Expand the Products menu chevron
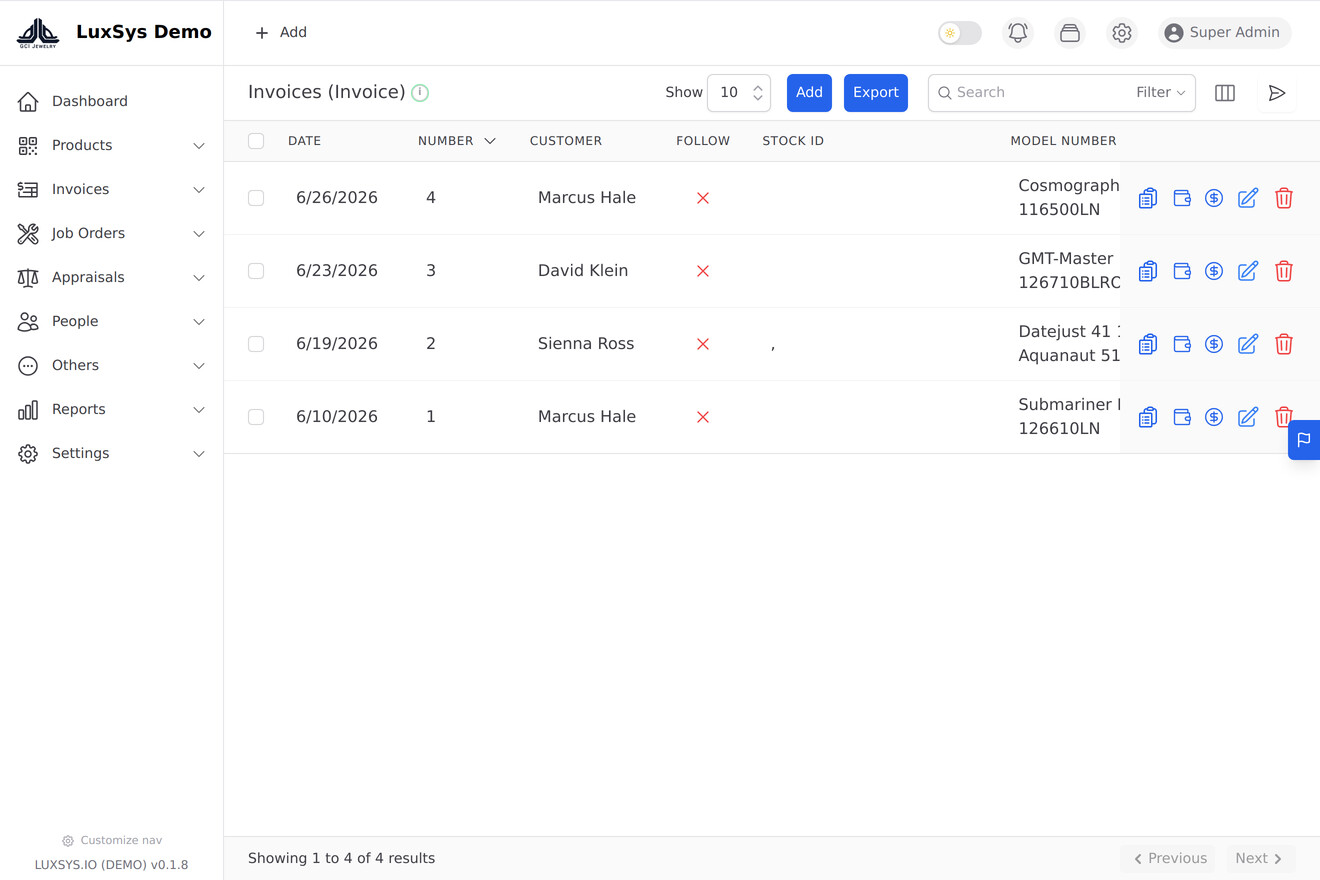Screen dimensions: 1320x880 (199, 146)
